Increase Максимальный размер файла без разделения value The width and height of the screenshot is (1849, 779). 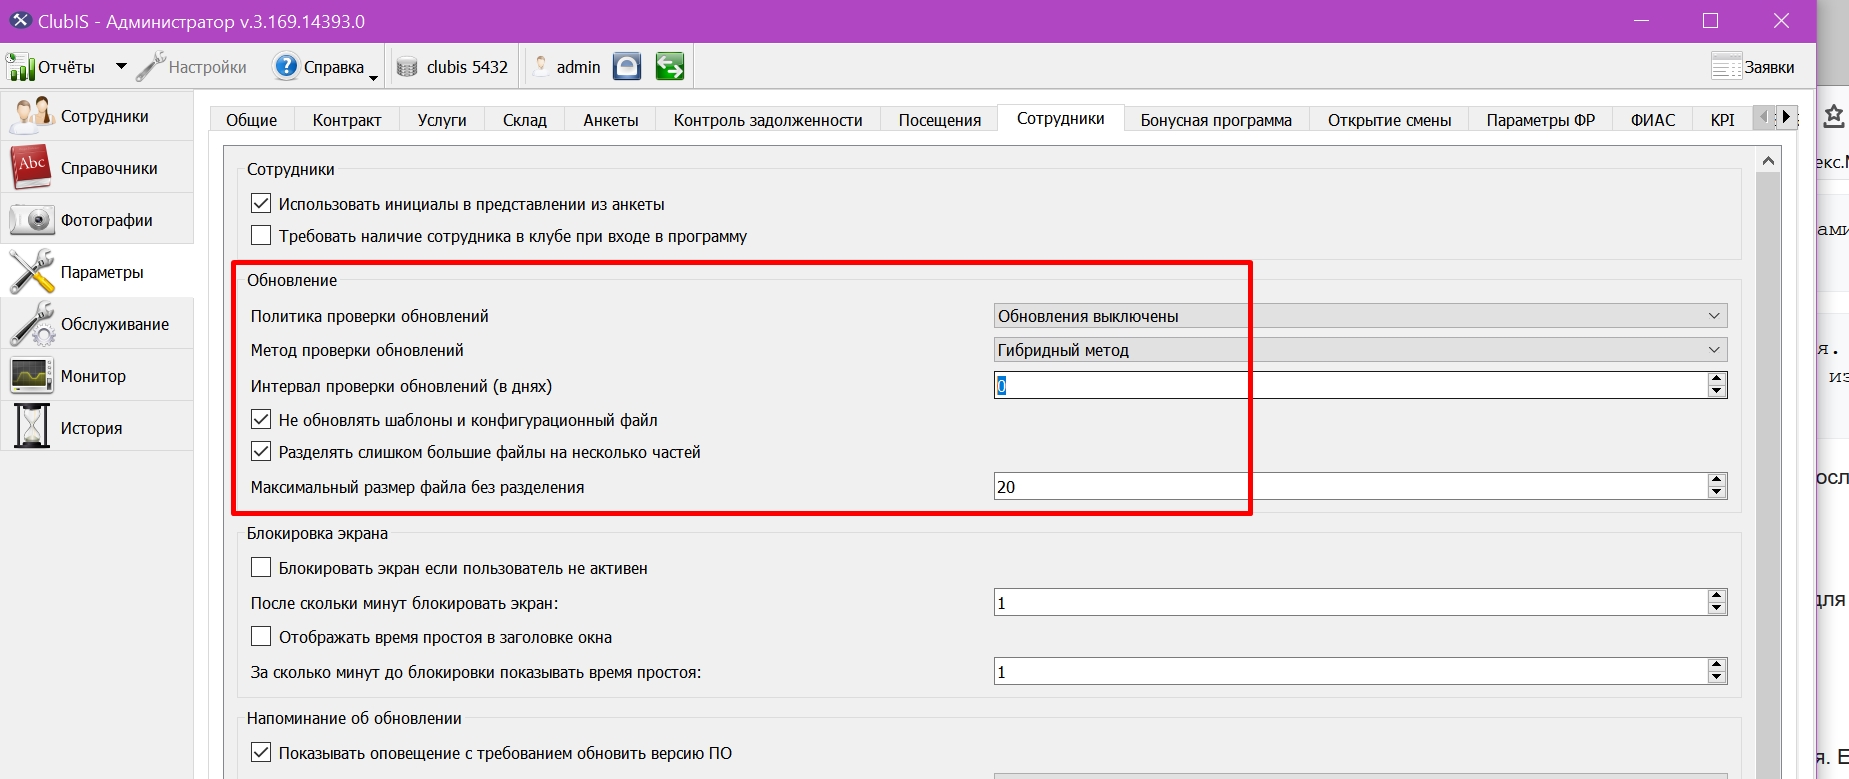pos(1717,481)
